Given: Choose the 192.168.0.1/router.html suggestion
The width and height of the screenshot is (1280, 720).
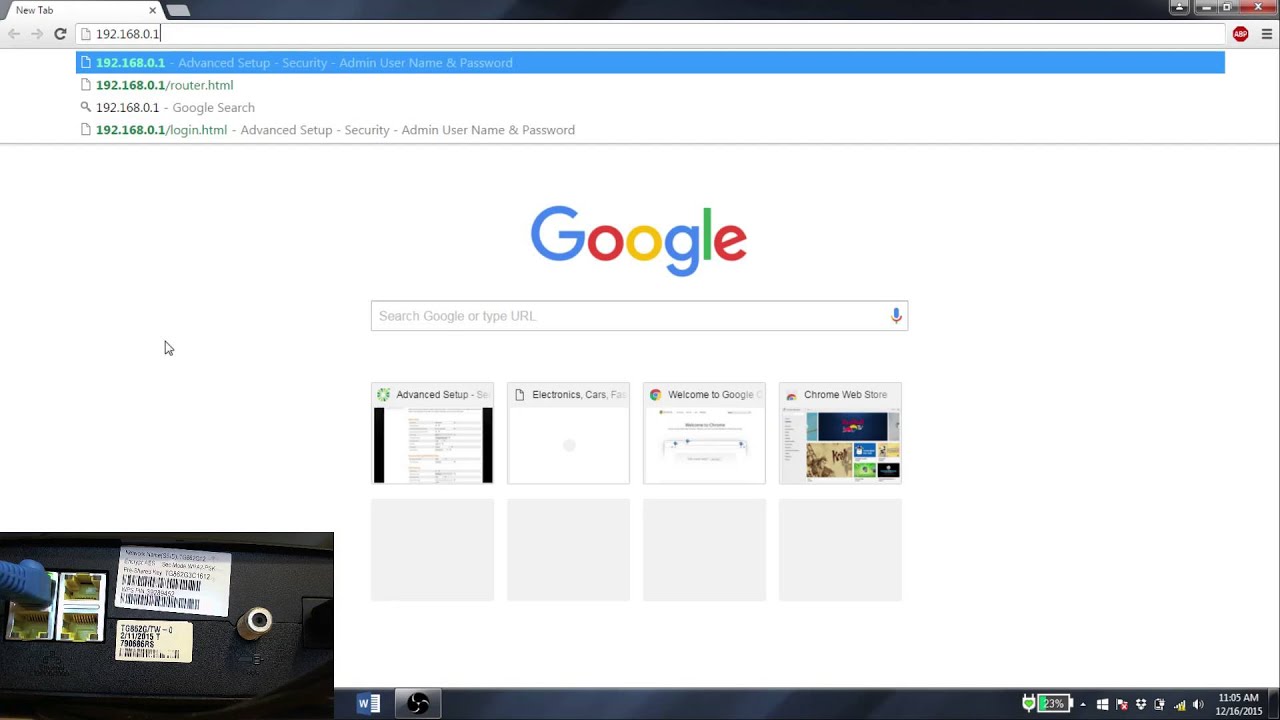Looking at the screenshot, I should (x=650, y=85).
